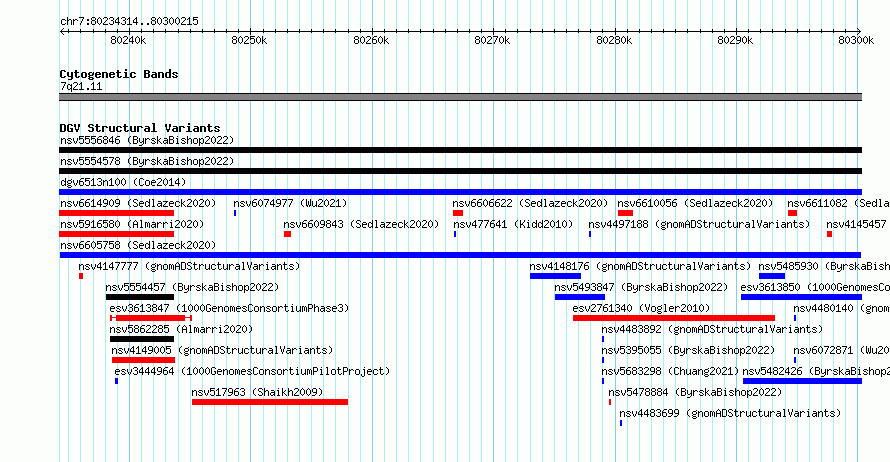Open the nsv5485930 variant label
890x462 pixels.
pyautogui.click(x=824, y=266)
